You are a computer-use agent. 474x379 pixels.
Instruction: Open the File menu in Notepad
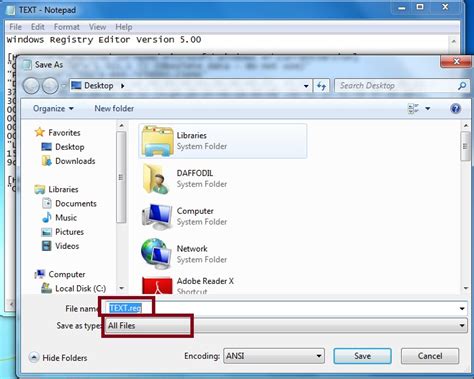coord(15,27)
